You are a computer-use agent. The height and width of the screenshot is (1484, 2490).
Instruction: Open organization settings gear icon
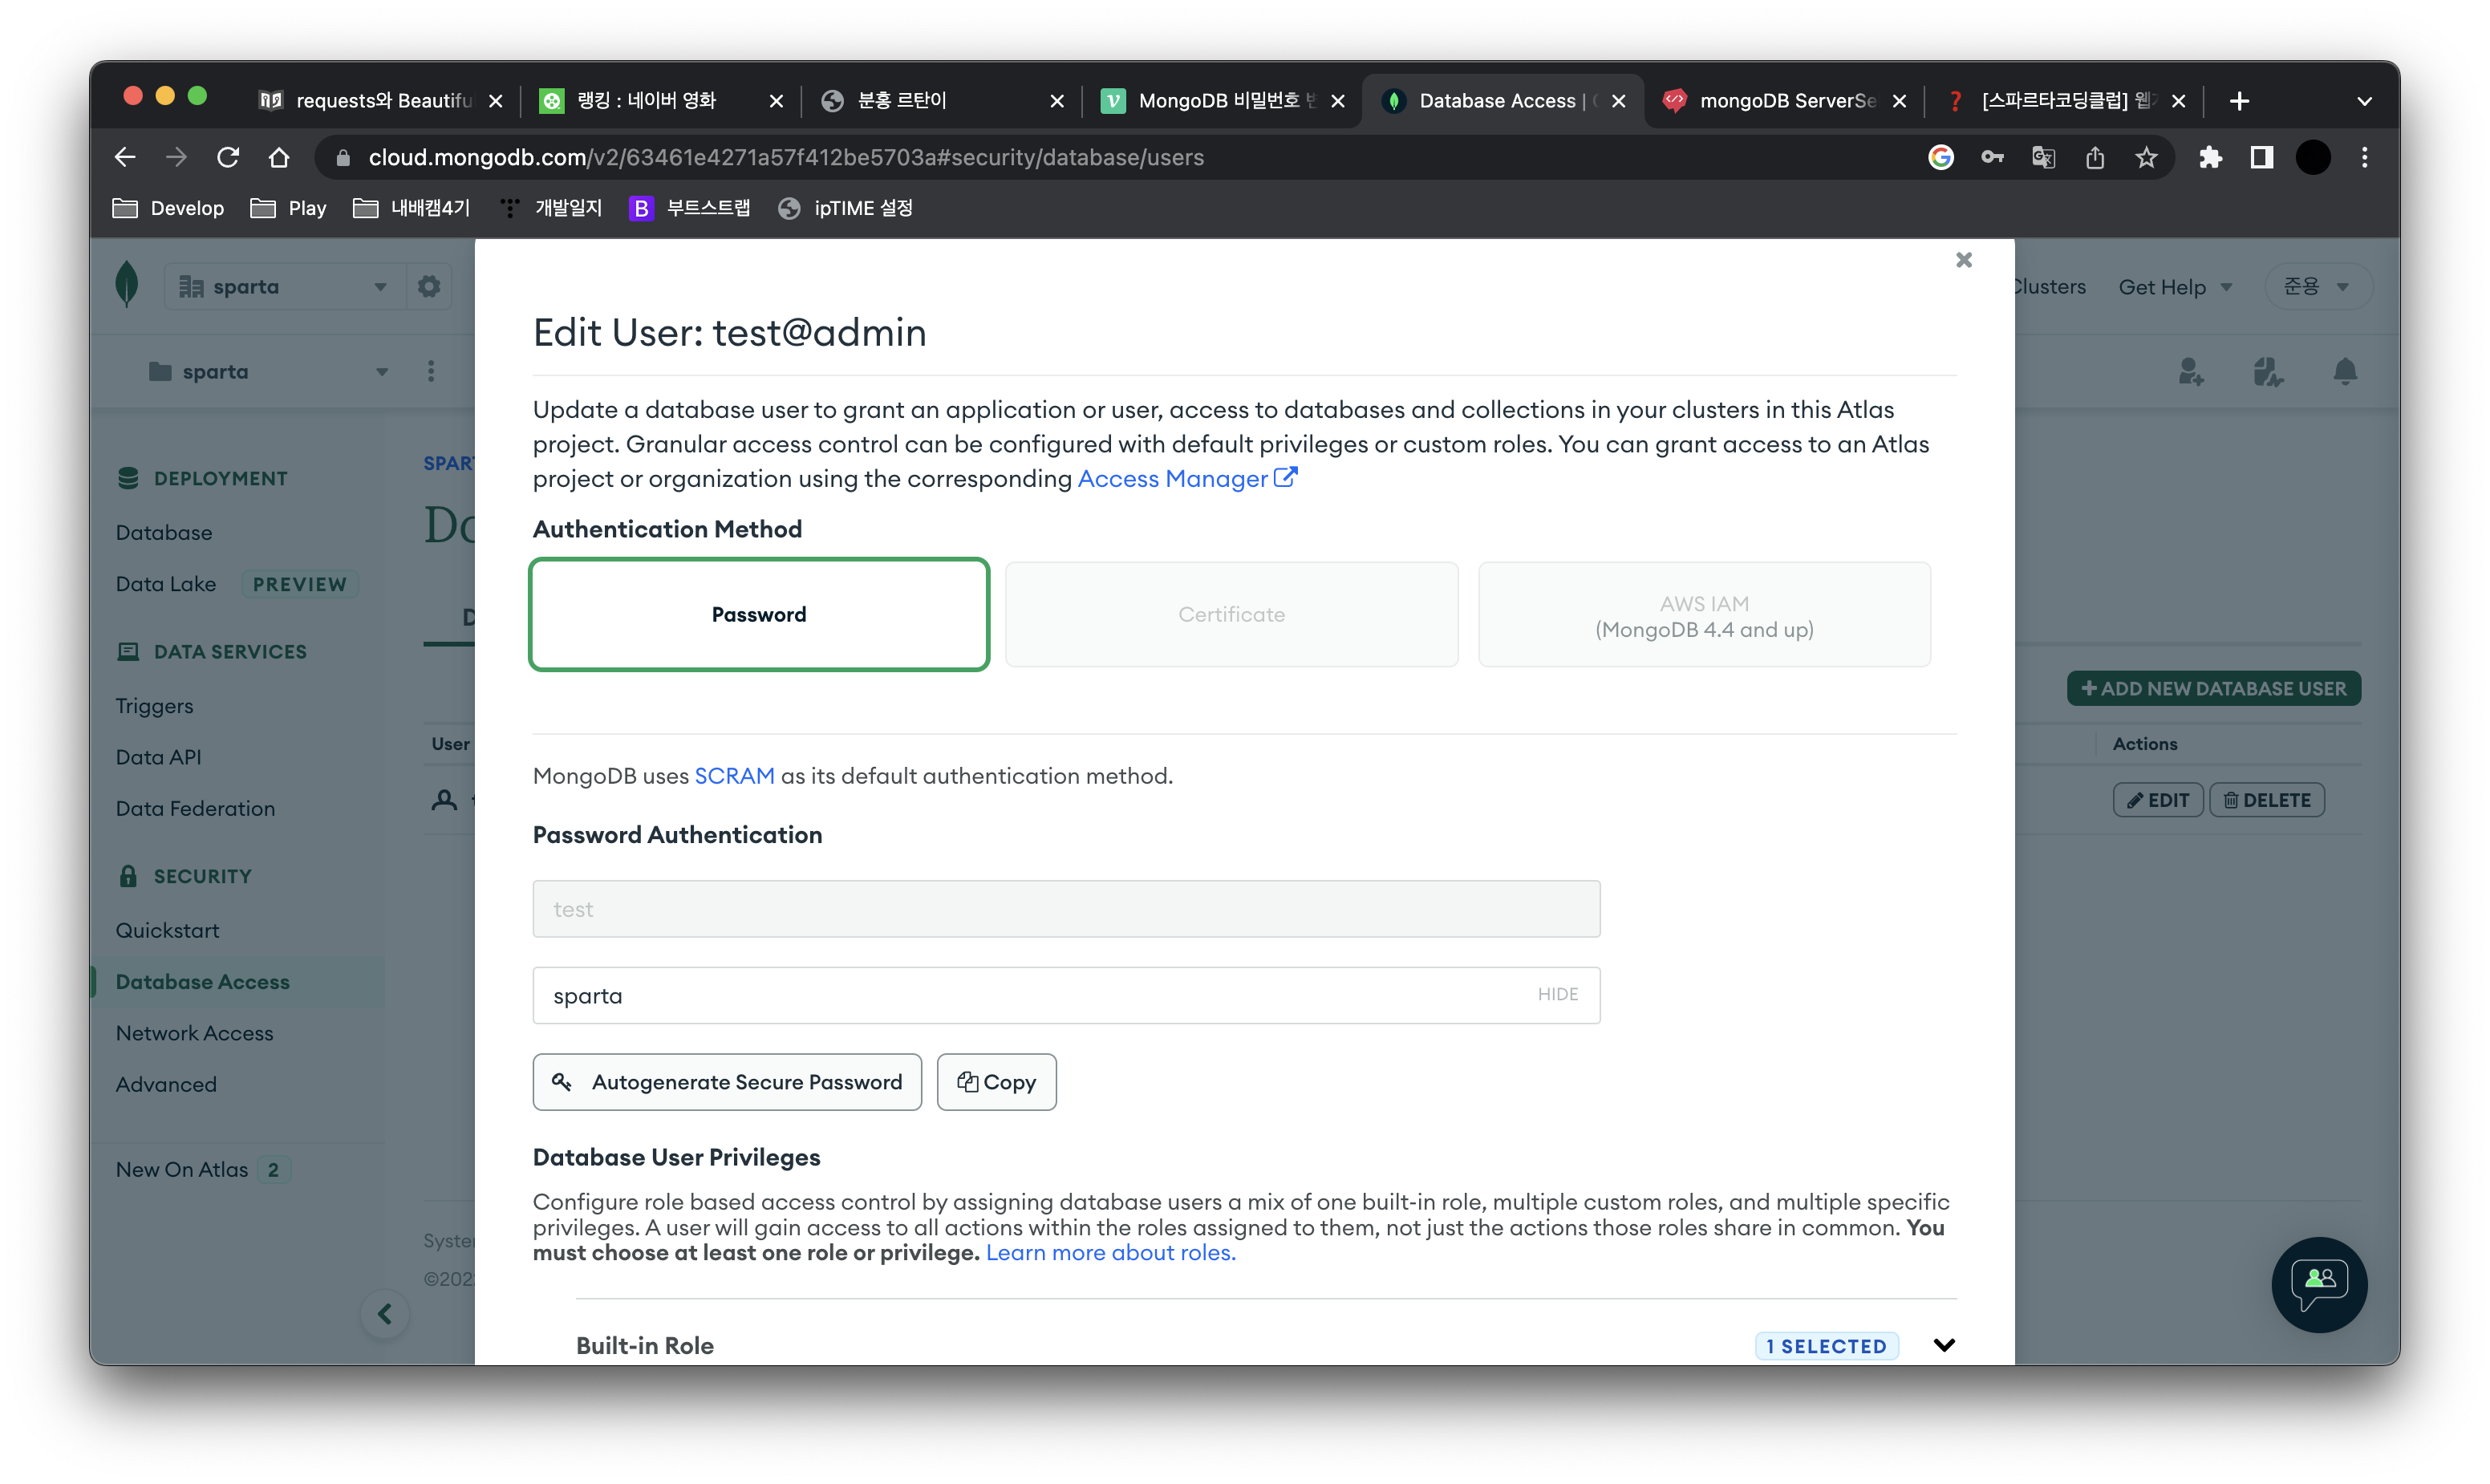(429, 287)
